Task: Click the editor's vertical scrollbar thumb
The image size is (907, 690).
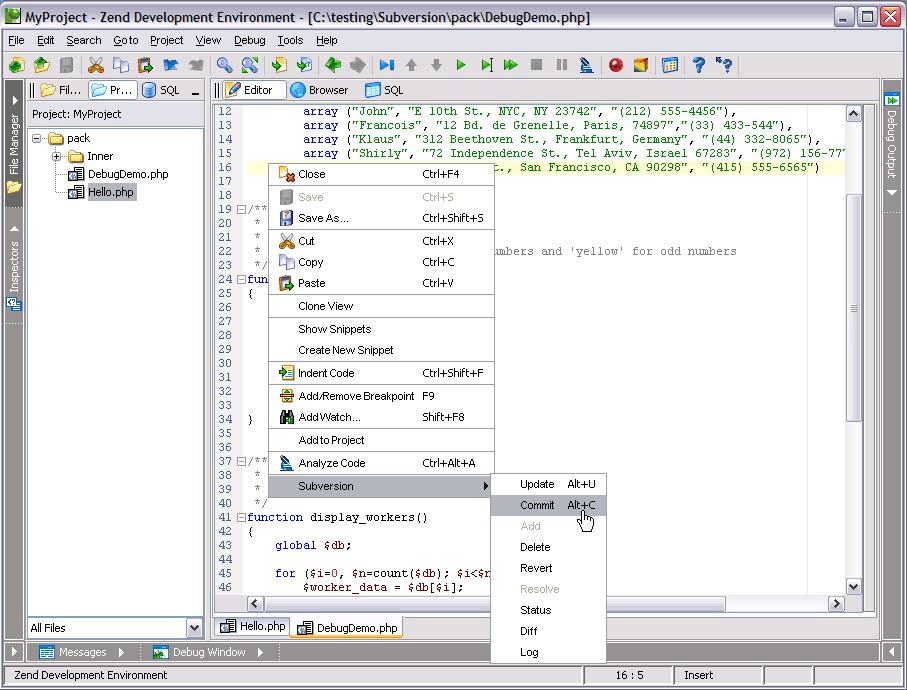Action: 853,308
